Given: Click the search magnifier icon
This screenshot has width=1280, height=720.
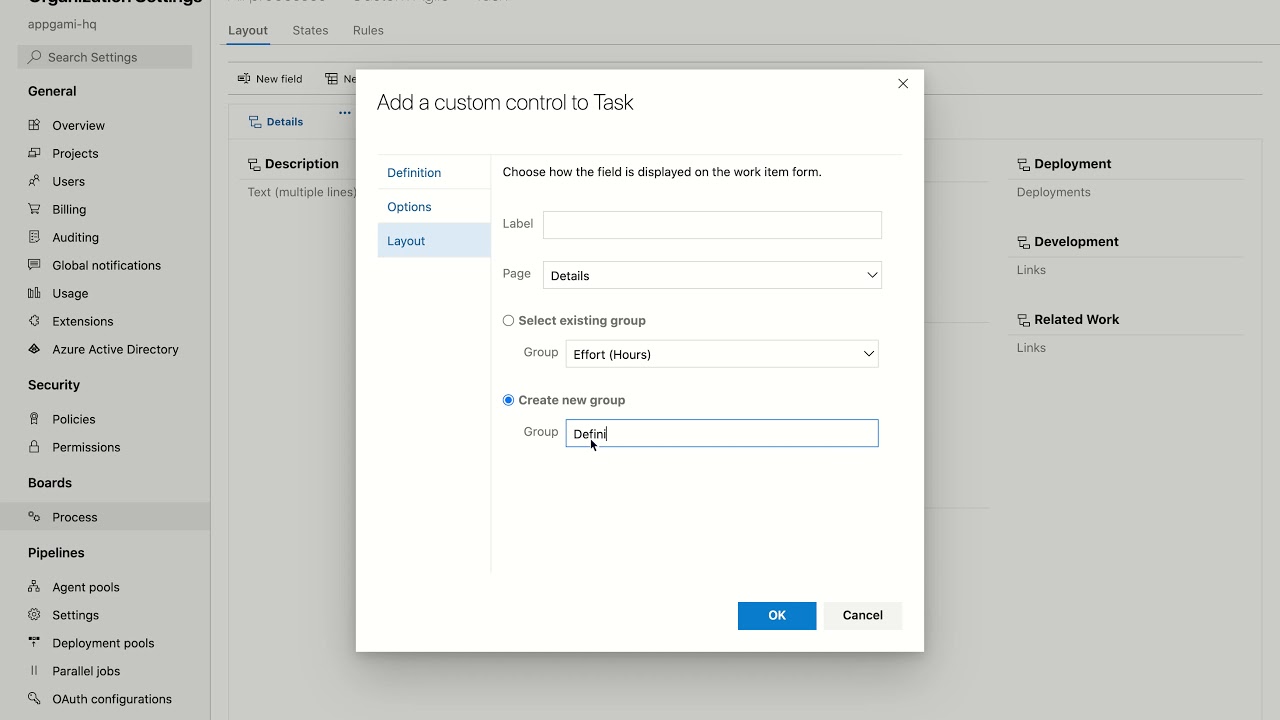Looking at the screenshot, I should [35, 57].
